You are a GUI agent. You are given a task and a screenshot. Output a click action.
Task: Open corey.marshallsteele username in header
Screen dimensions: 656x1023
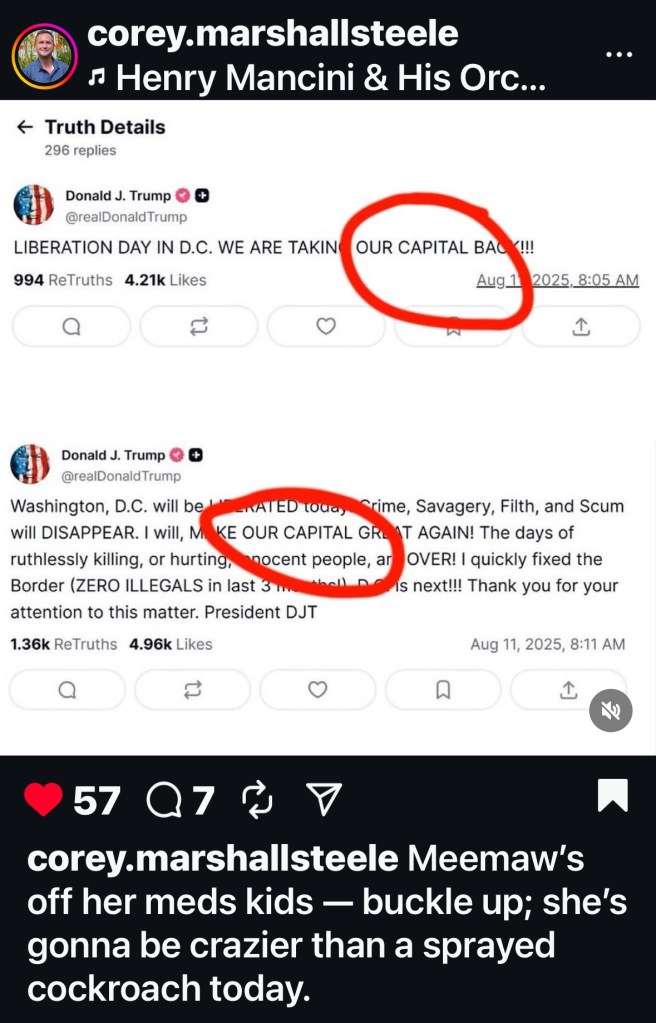pyautogui.click(x=273, y=34)
